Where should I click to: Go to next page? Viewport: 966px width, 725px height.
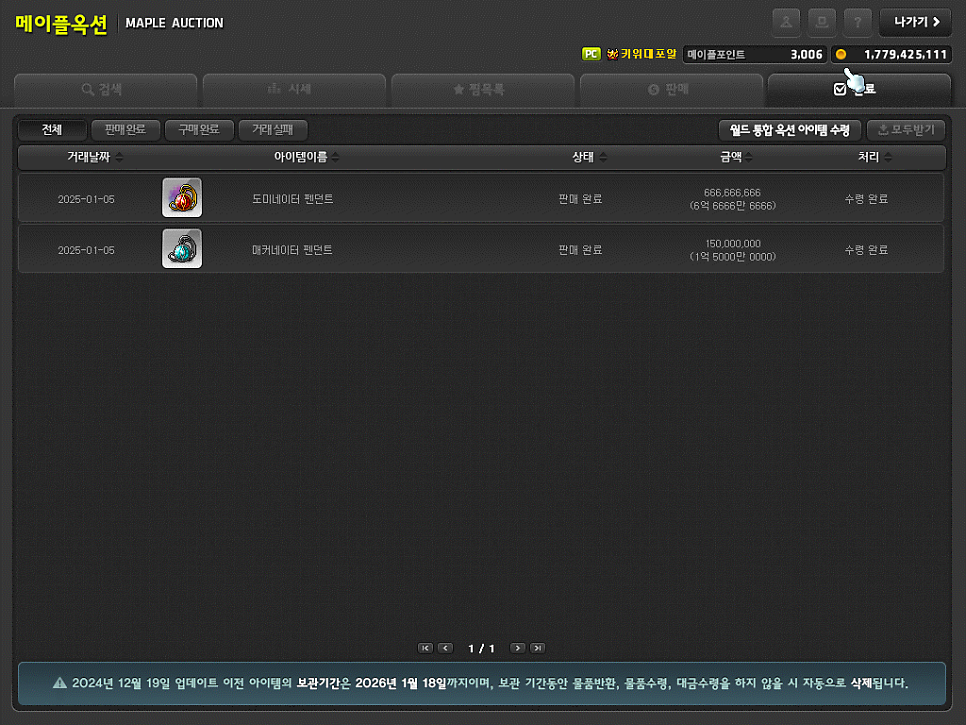pyautogui.click(x=518, y=648)
